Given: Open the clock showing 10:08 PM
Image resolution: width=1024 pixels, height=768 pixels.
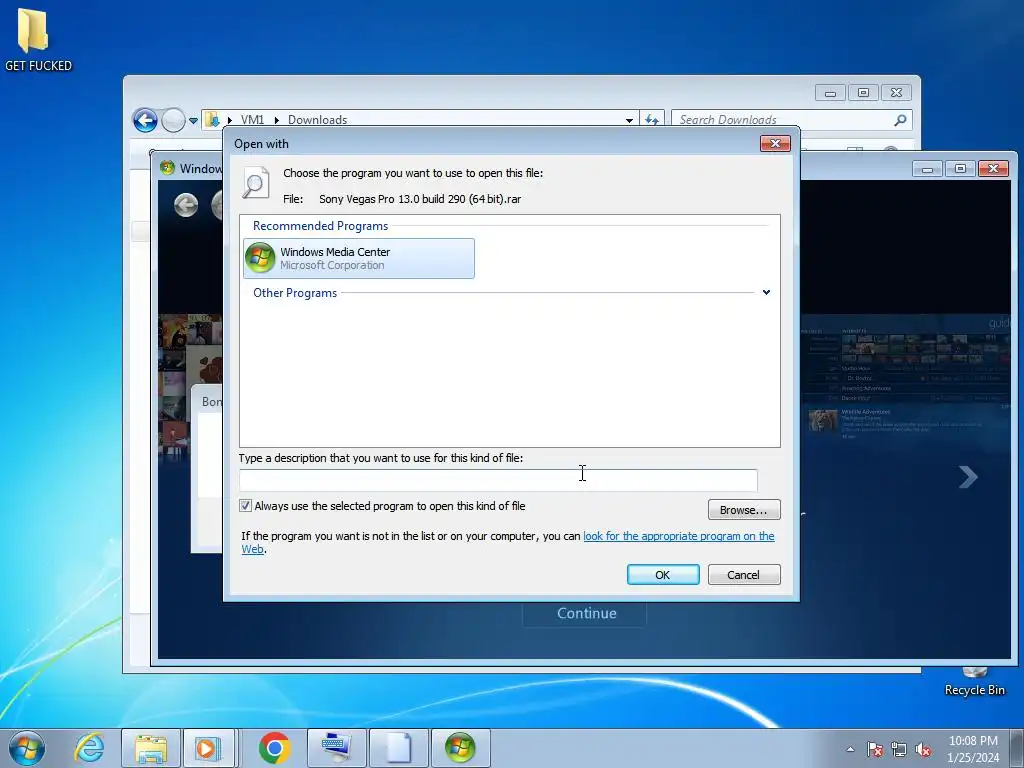Looking at the screenshot, I should [973, 749].
